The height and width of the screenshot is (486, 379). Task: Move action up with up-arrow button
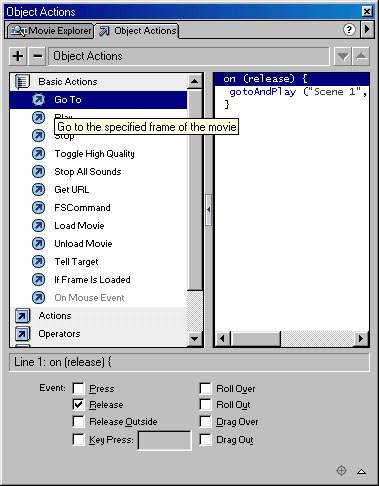pyautogui.click(x=361, y=56)
